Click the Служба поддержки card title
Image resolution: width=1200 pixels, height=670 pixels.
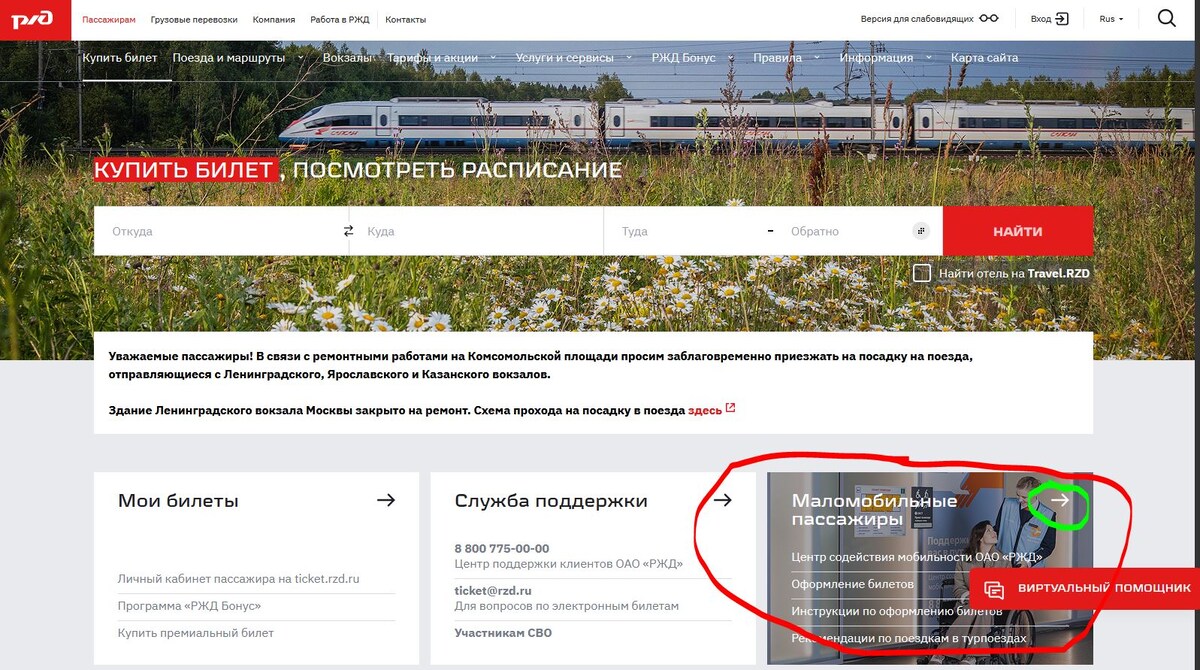pos(551,501)
